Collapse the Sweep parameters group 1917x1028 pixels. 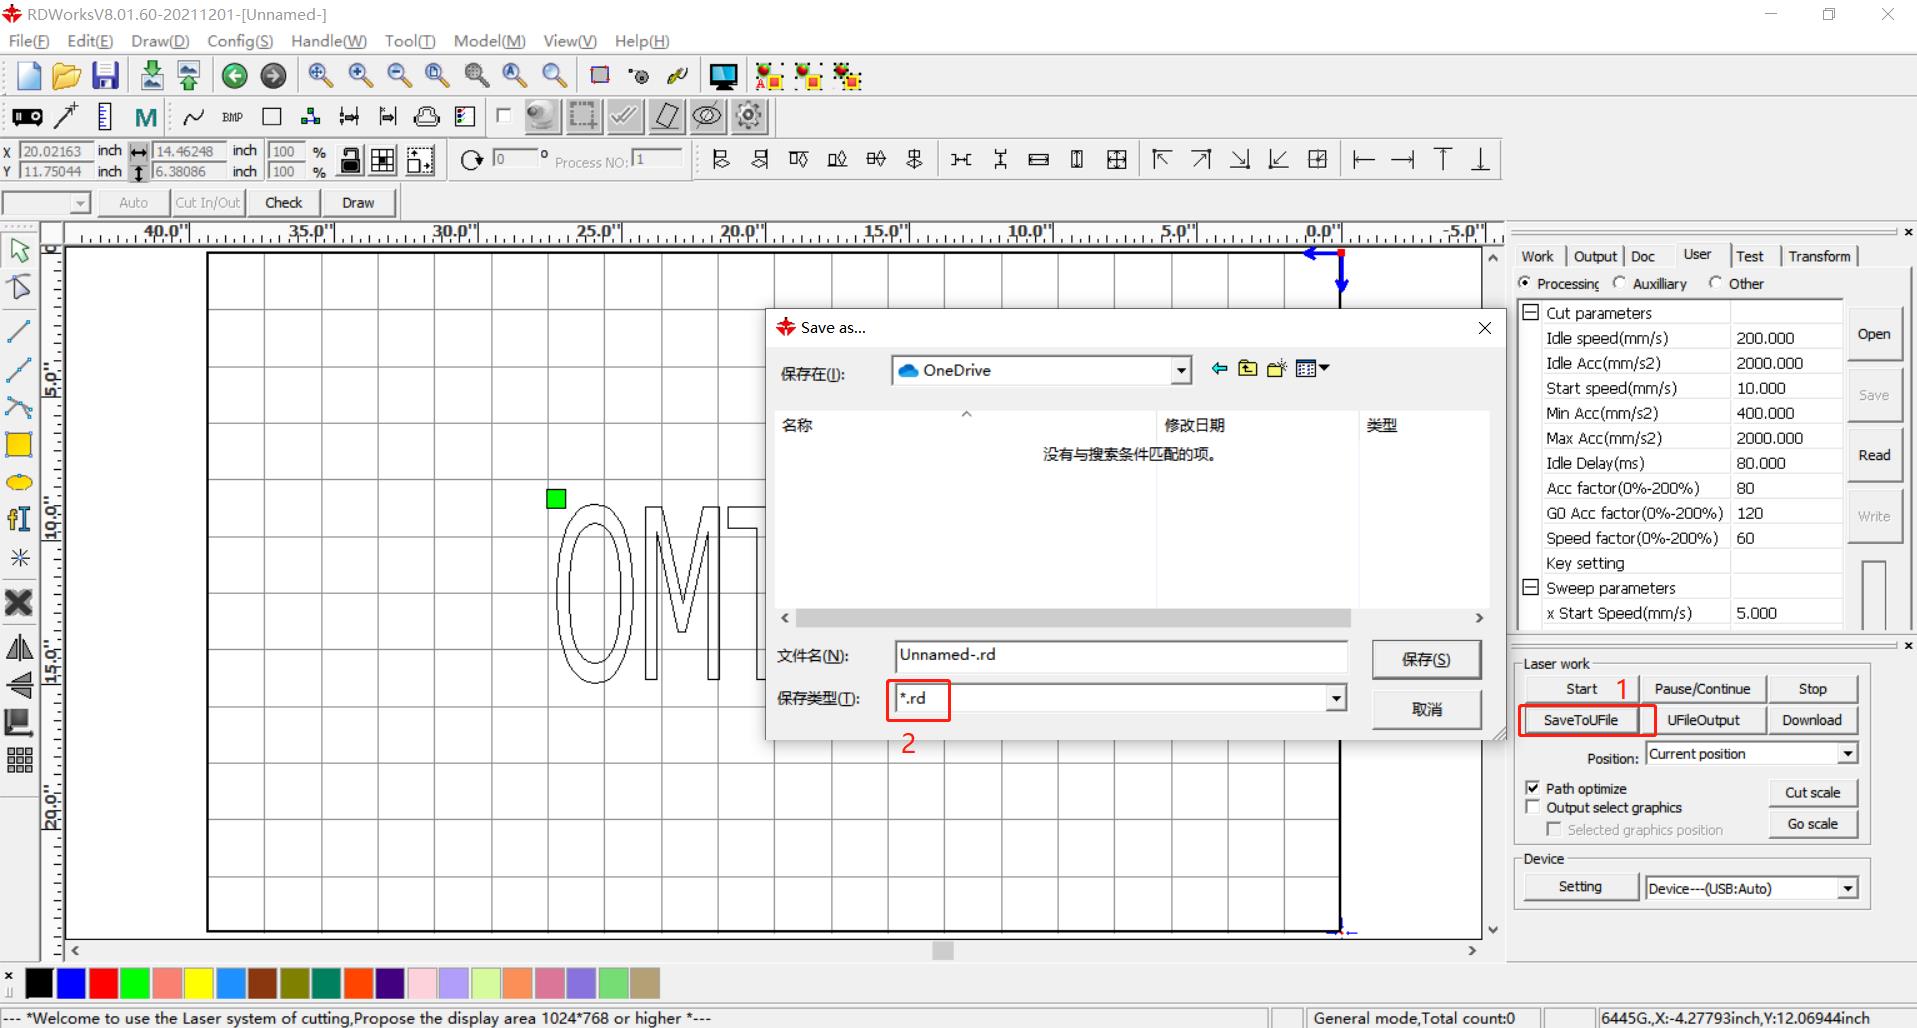tap(1530, 587)
